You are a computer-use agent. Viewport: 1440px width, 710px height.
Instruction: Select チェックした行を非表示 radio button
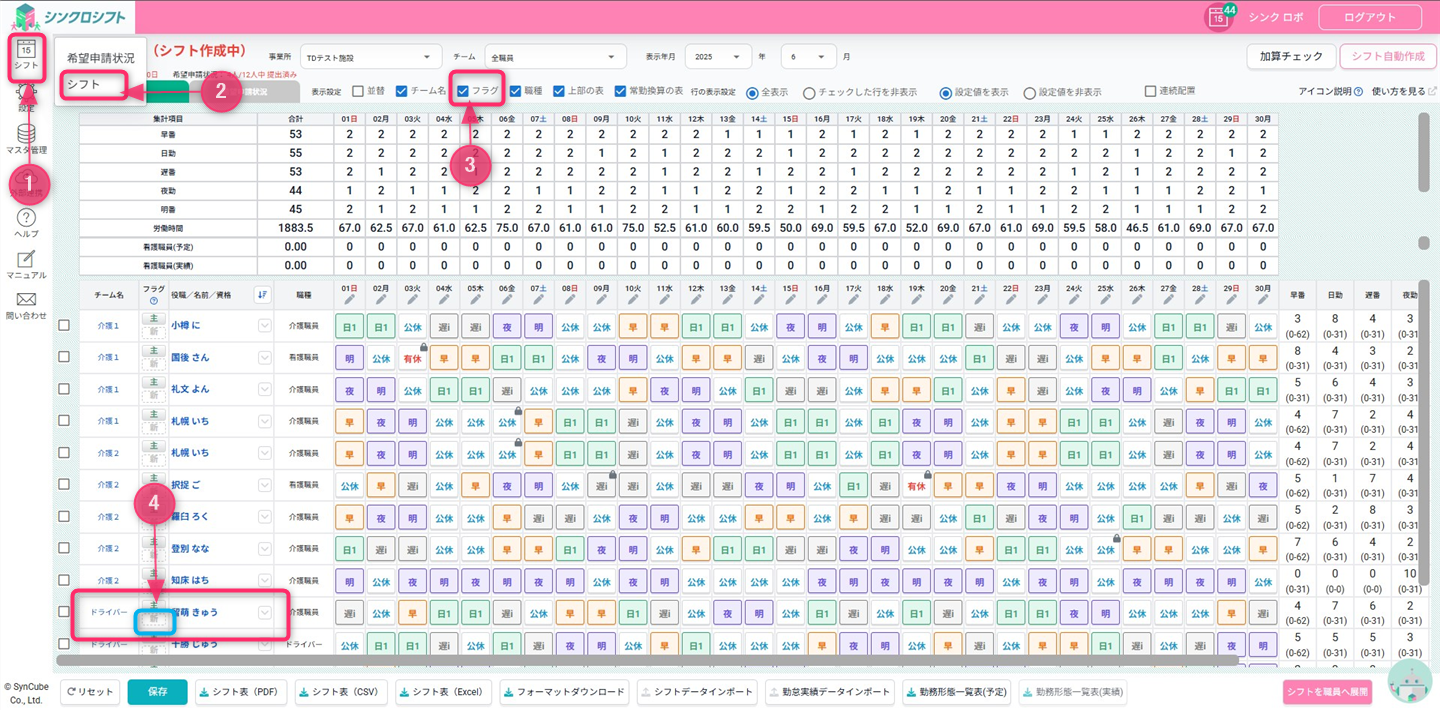coord(809,92)
